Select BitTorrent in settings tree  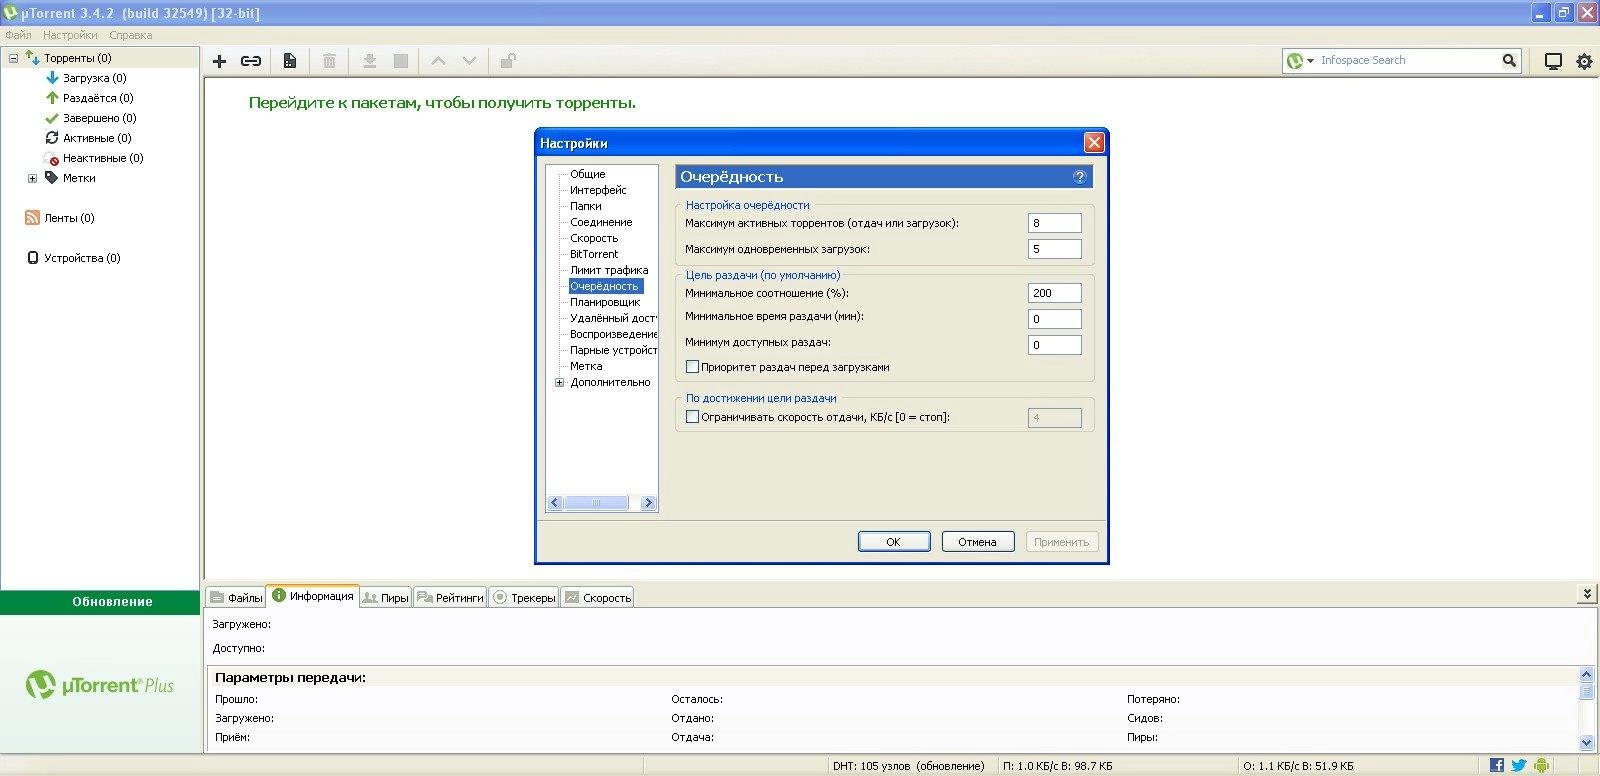point(594,254)
